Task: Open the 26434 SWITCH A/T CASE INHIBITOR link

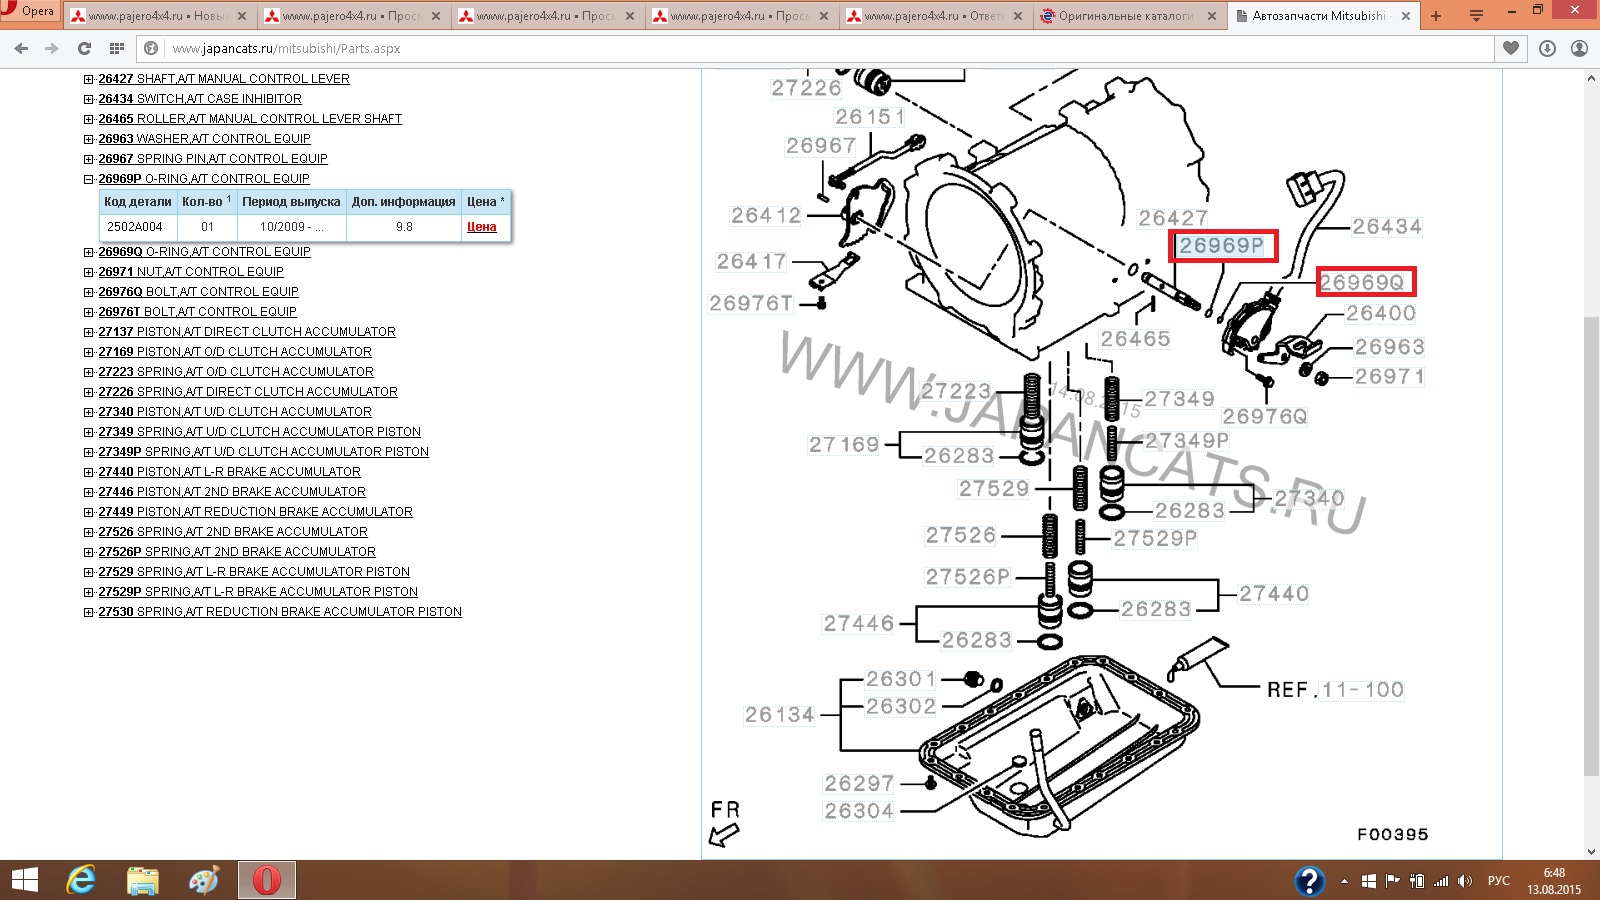Action: pyautogui.click(x=199, y=99)
